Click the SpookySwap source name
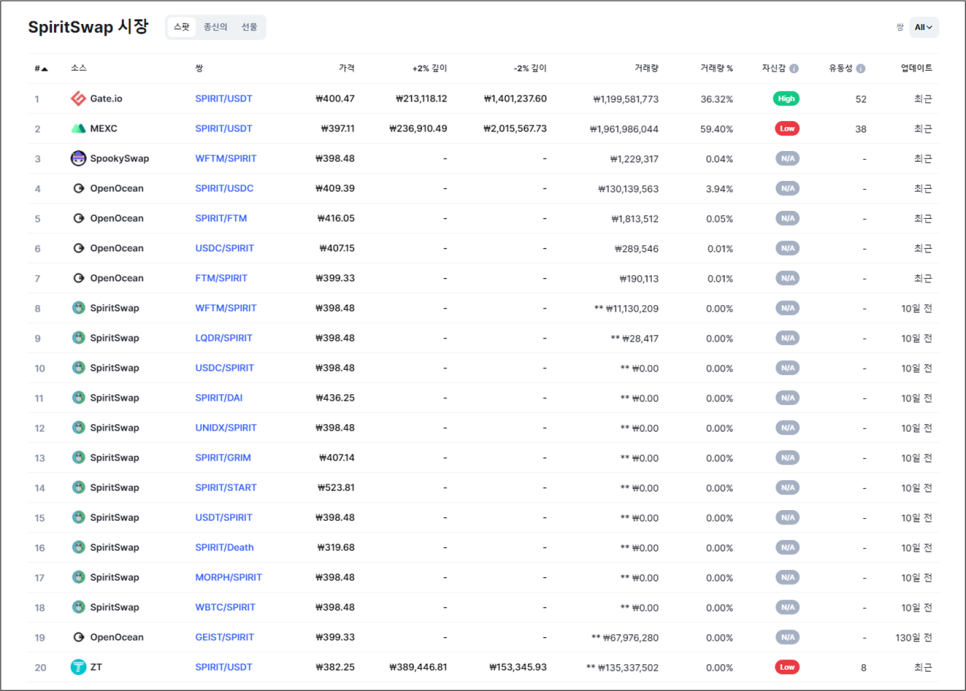Viewport: 966px width, 691px height. (120, 158)
